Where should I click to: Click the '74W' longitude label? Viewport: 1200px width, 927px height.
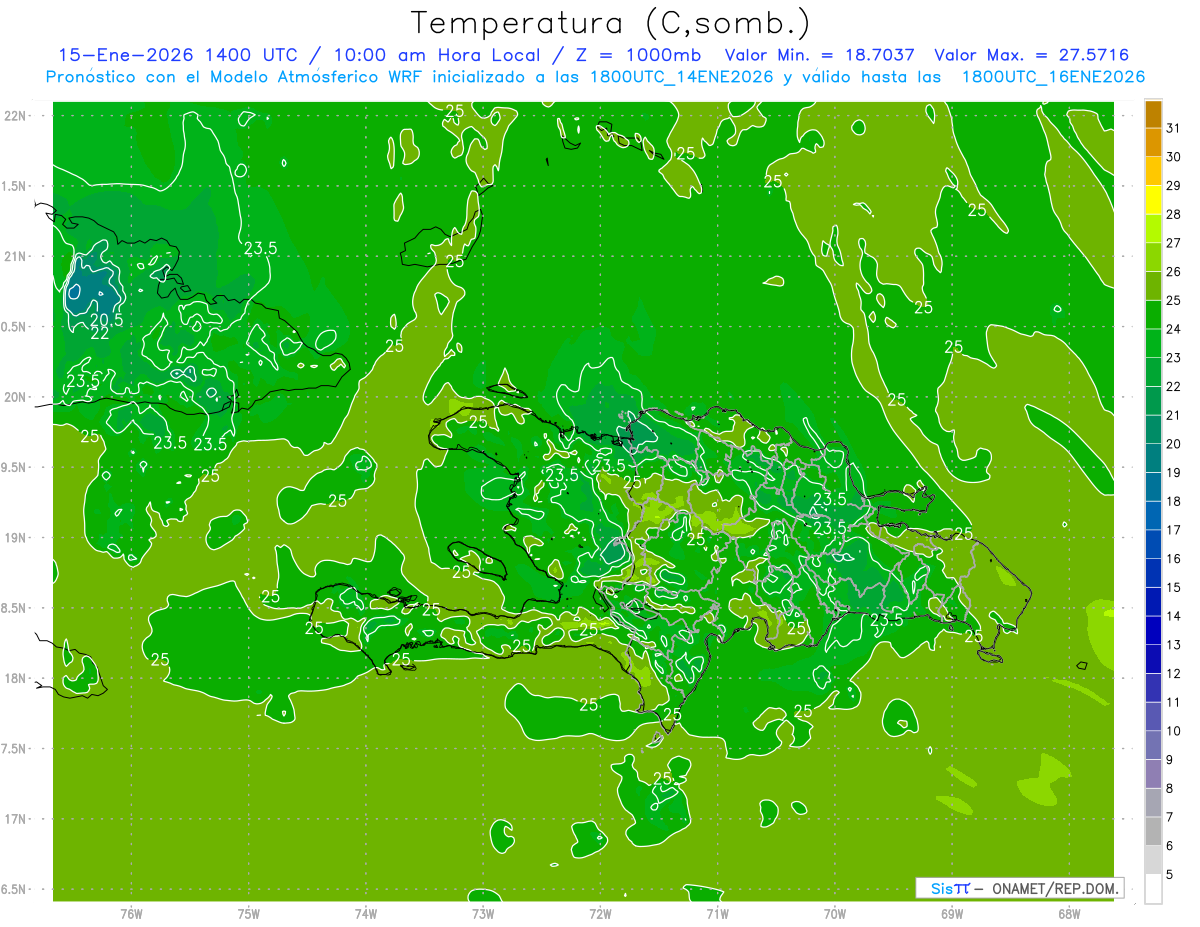click(x=365, y=914)
